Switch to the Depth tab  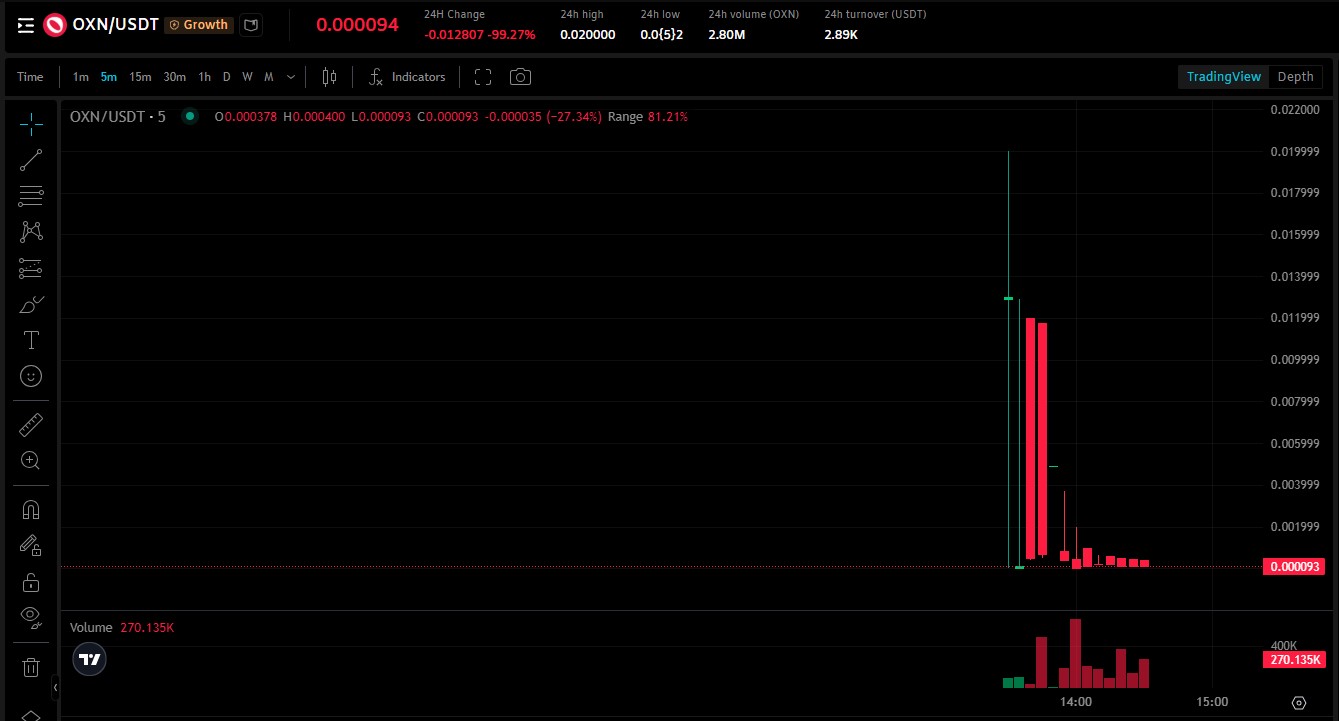click(1295, 76)
